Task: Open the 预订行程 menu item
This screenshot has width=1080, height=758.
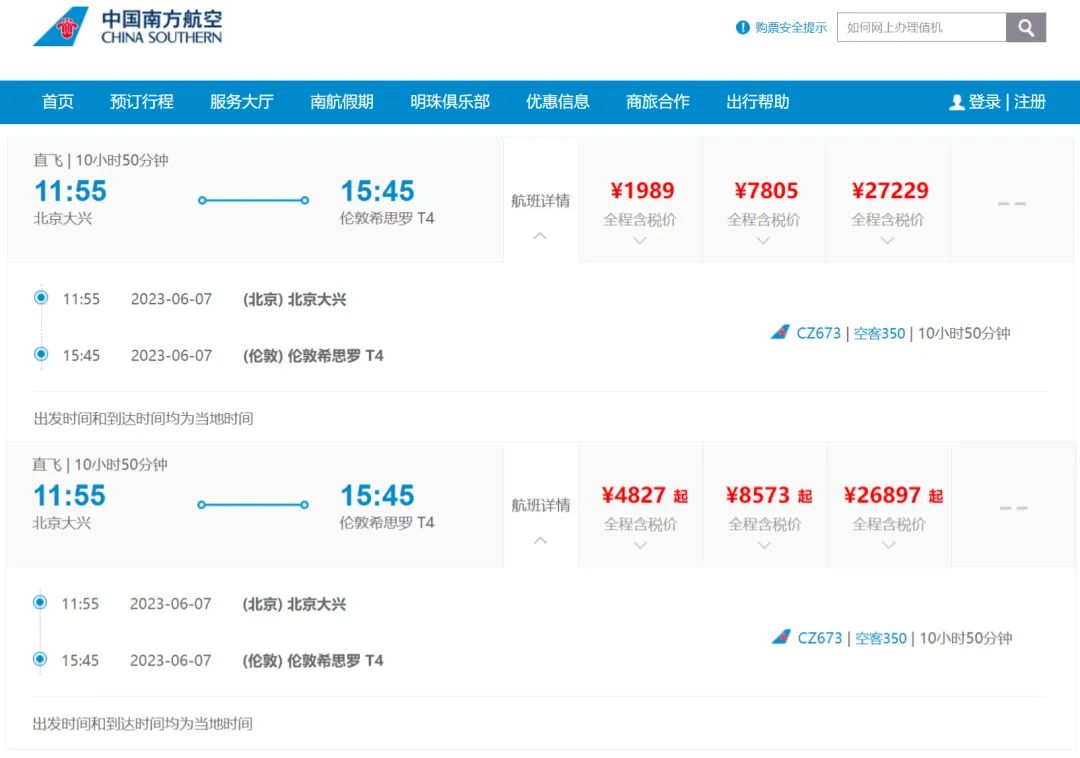Action: (142, 102)
